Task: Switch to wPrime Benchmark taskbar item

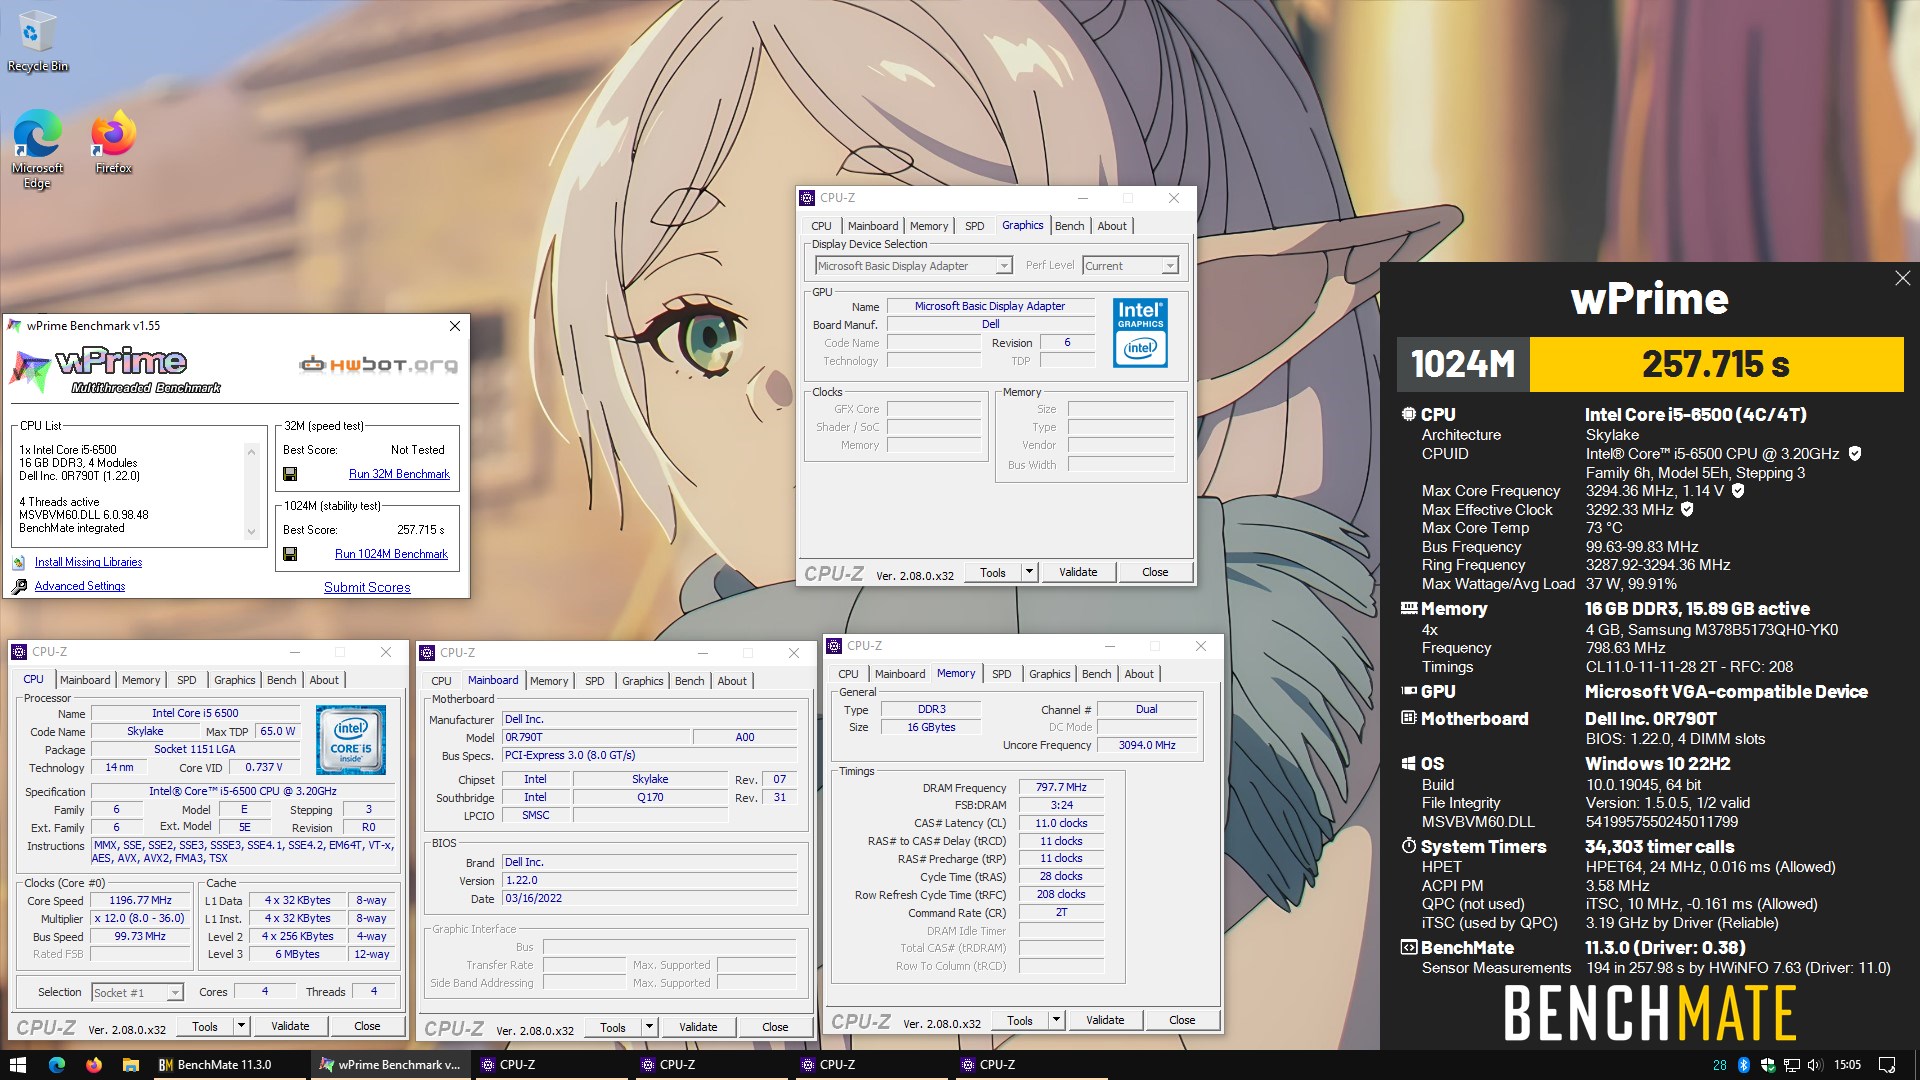Action: coord(389,1065)
